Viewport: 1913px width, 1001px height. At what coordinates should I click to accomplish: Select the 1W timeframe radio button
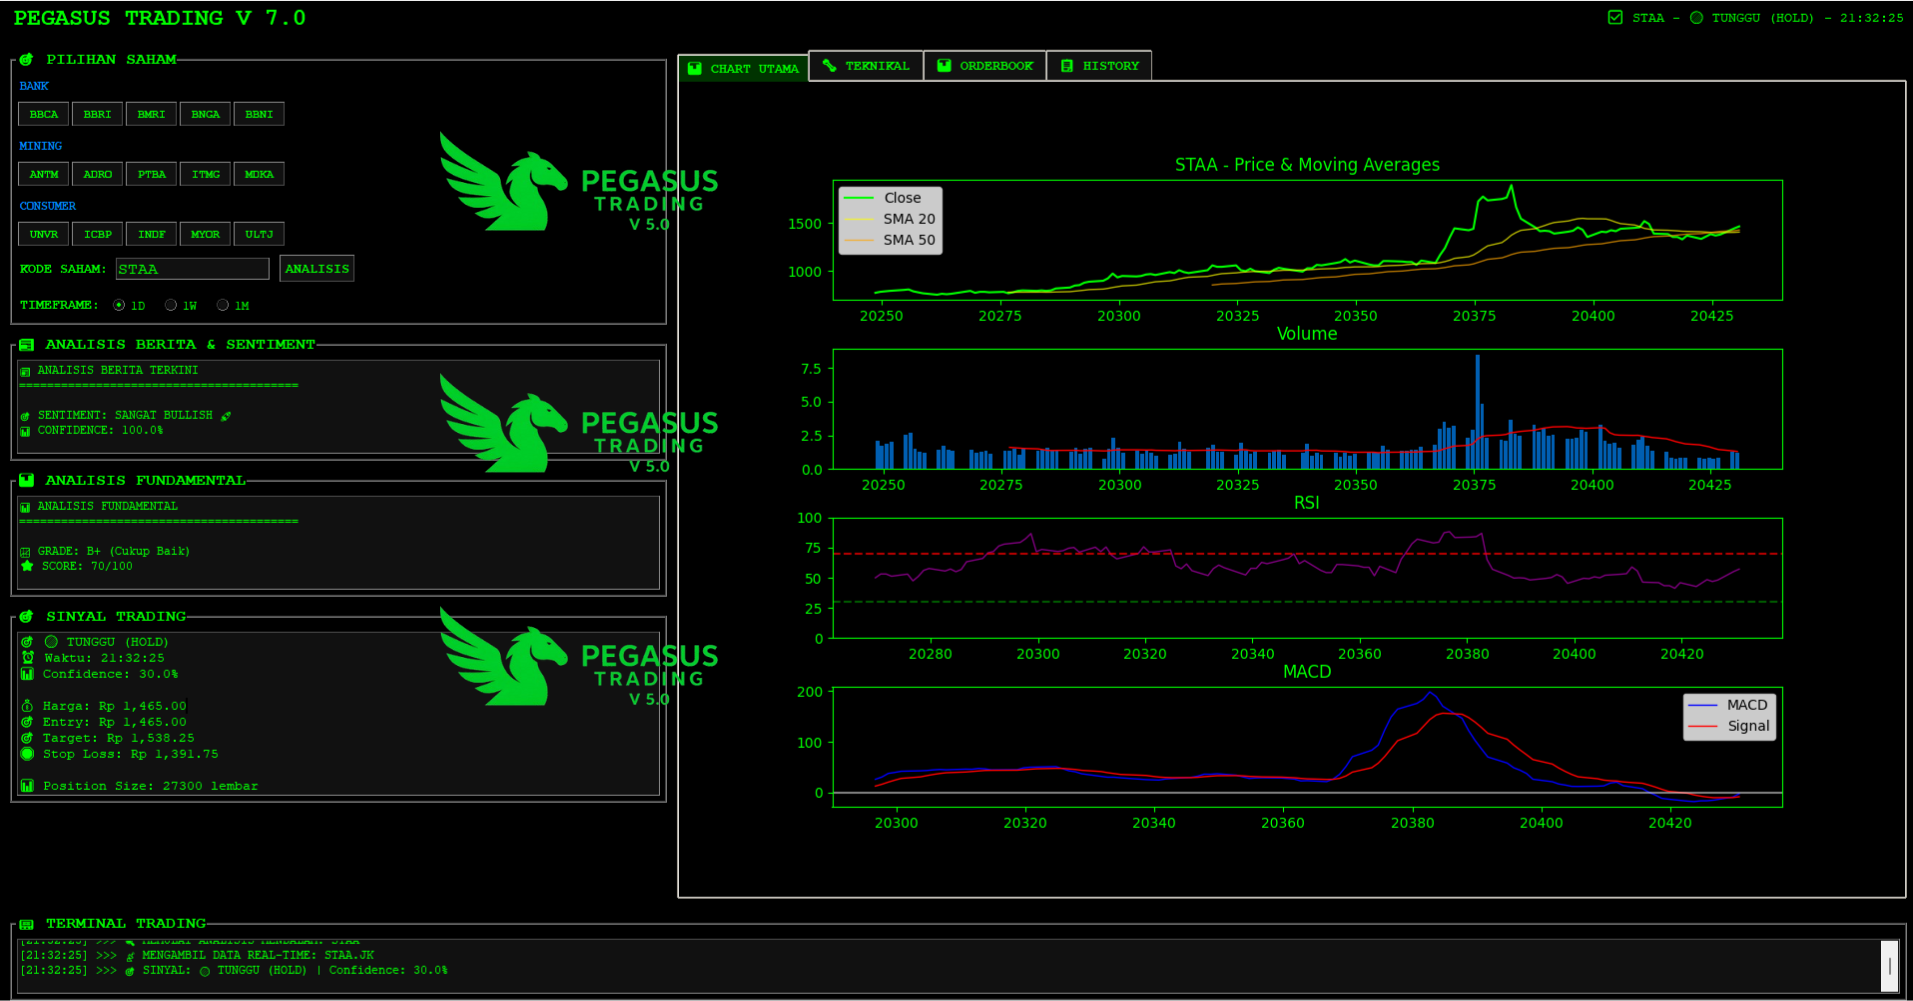tap(171, 305)
